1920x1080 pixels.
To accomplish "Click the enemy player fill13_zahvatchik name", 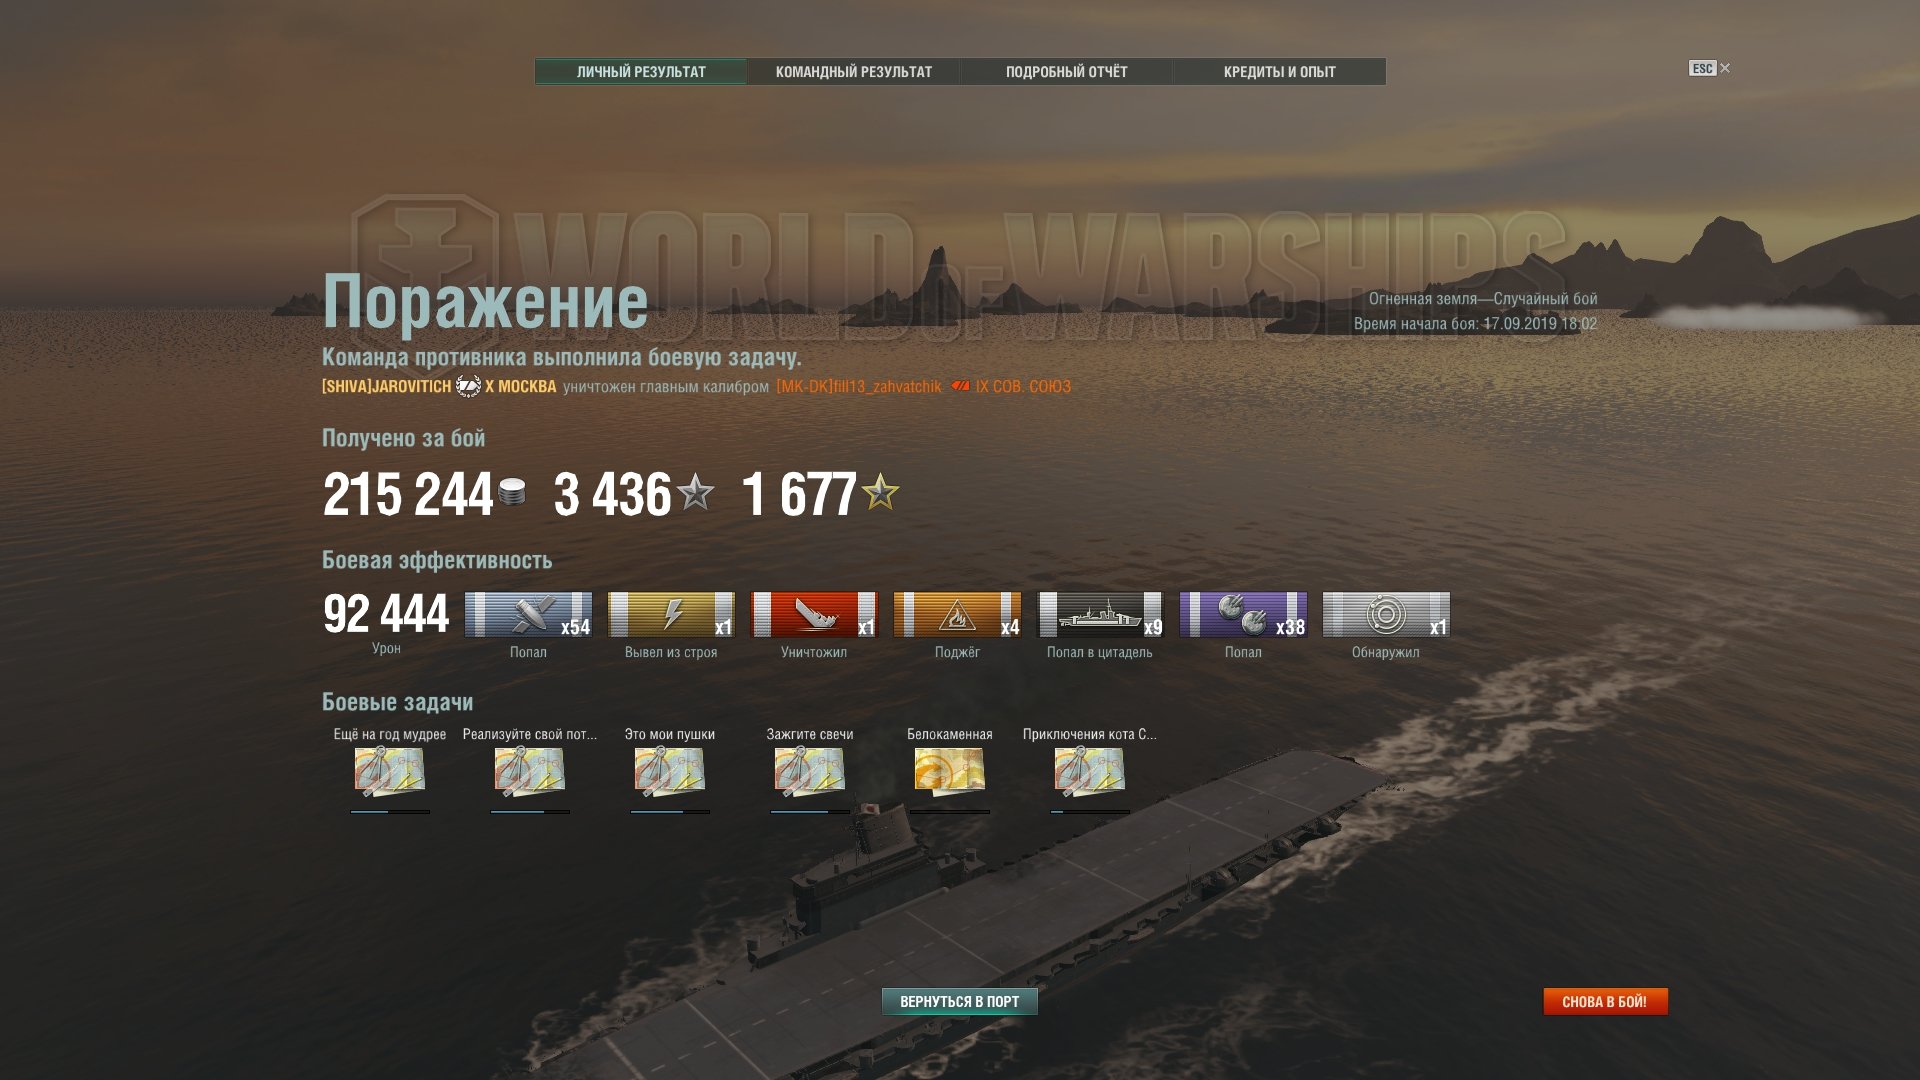I will (x=859, y=387).
